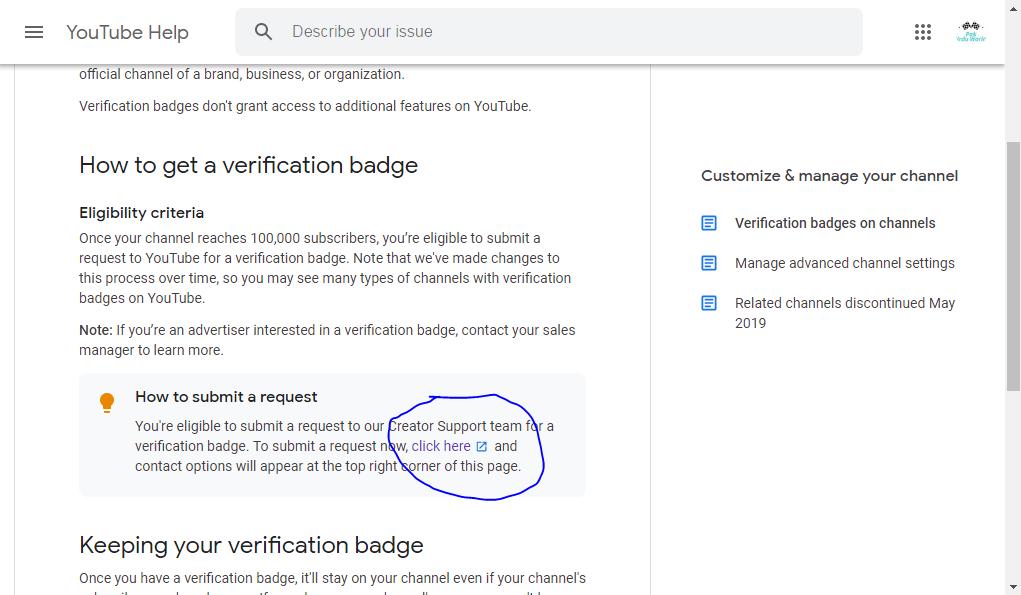
Task: Click the external link icon after click here
Action: point(482,447)
